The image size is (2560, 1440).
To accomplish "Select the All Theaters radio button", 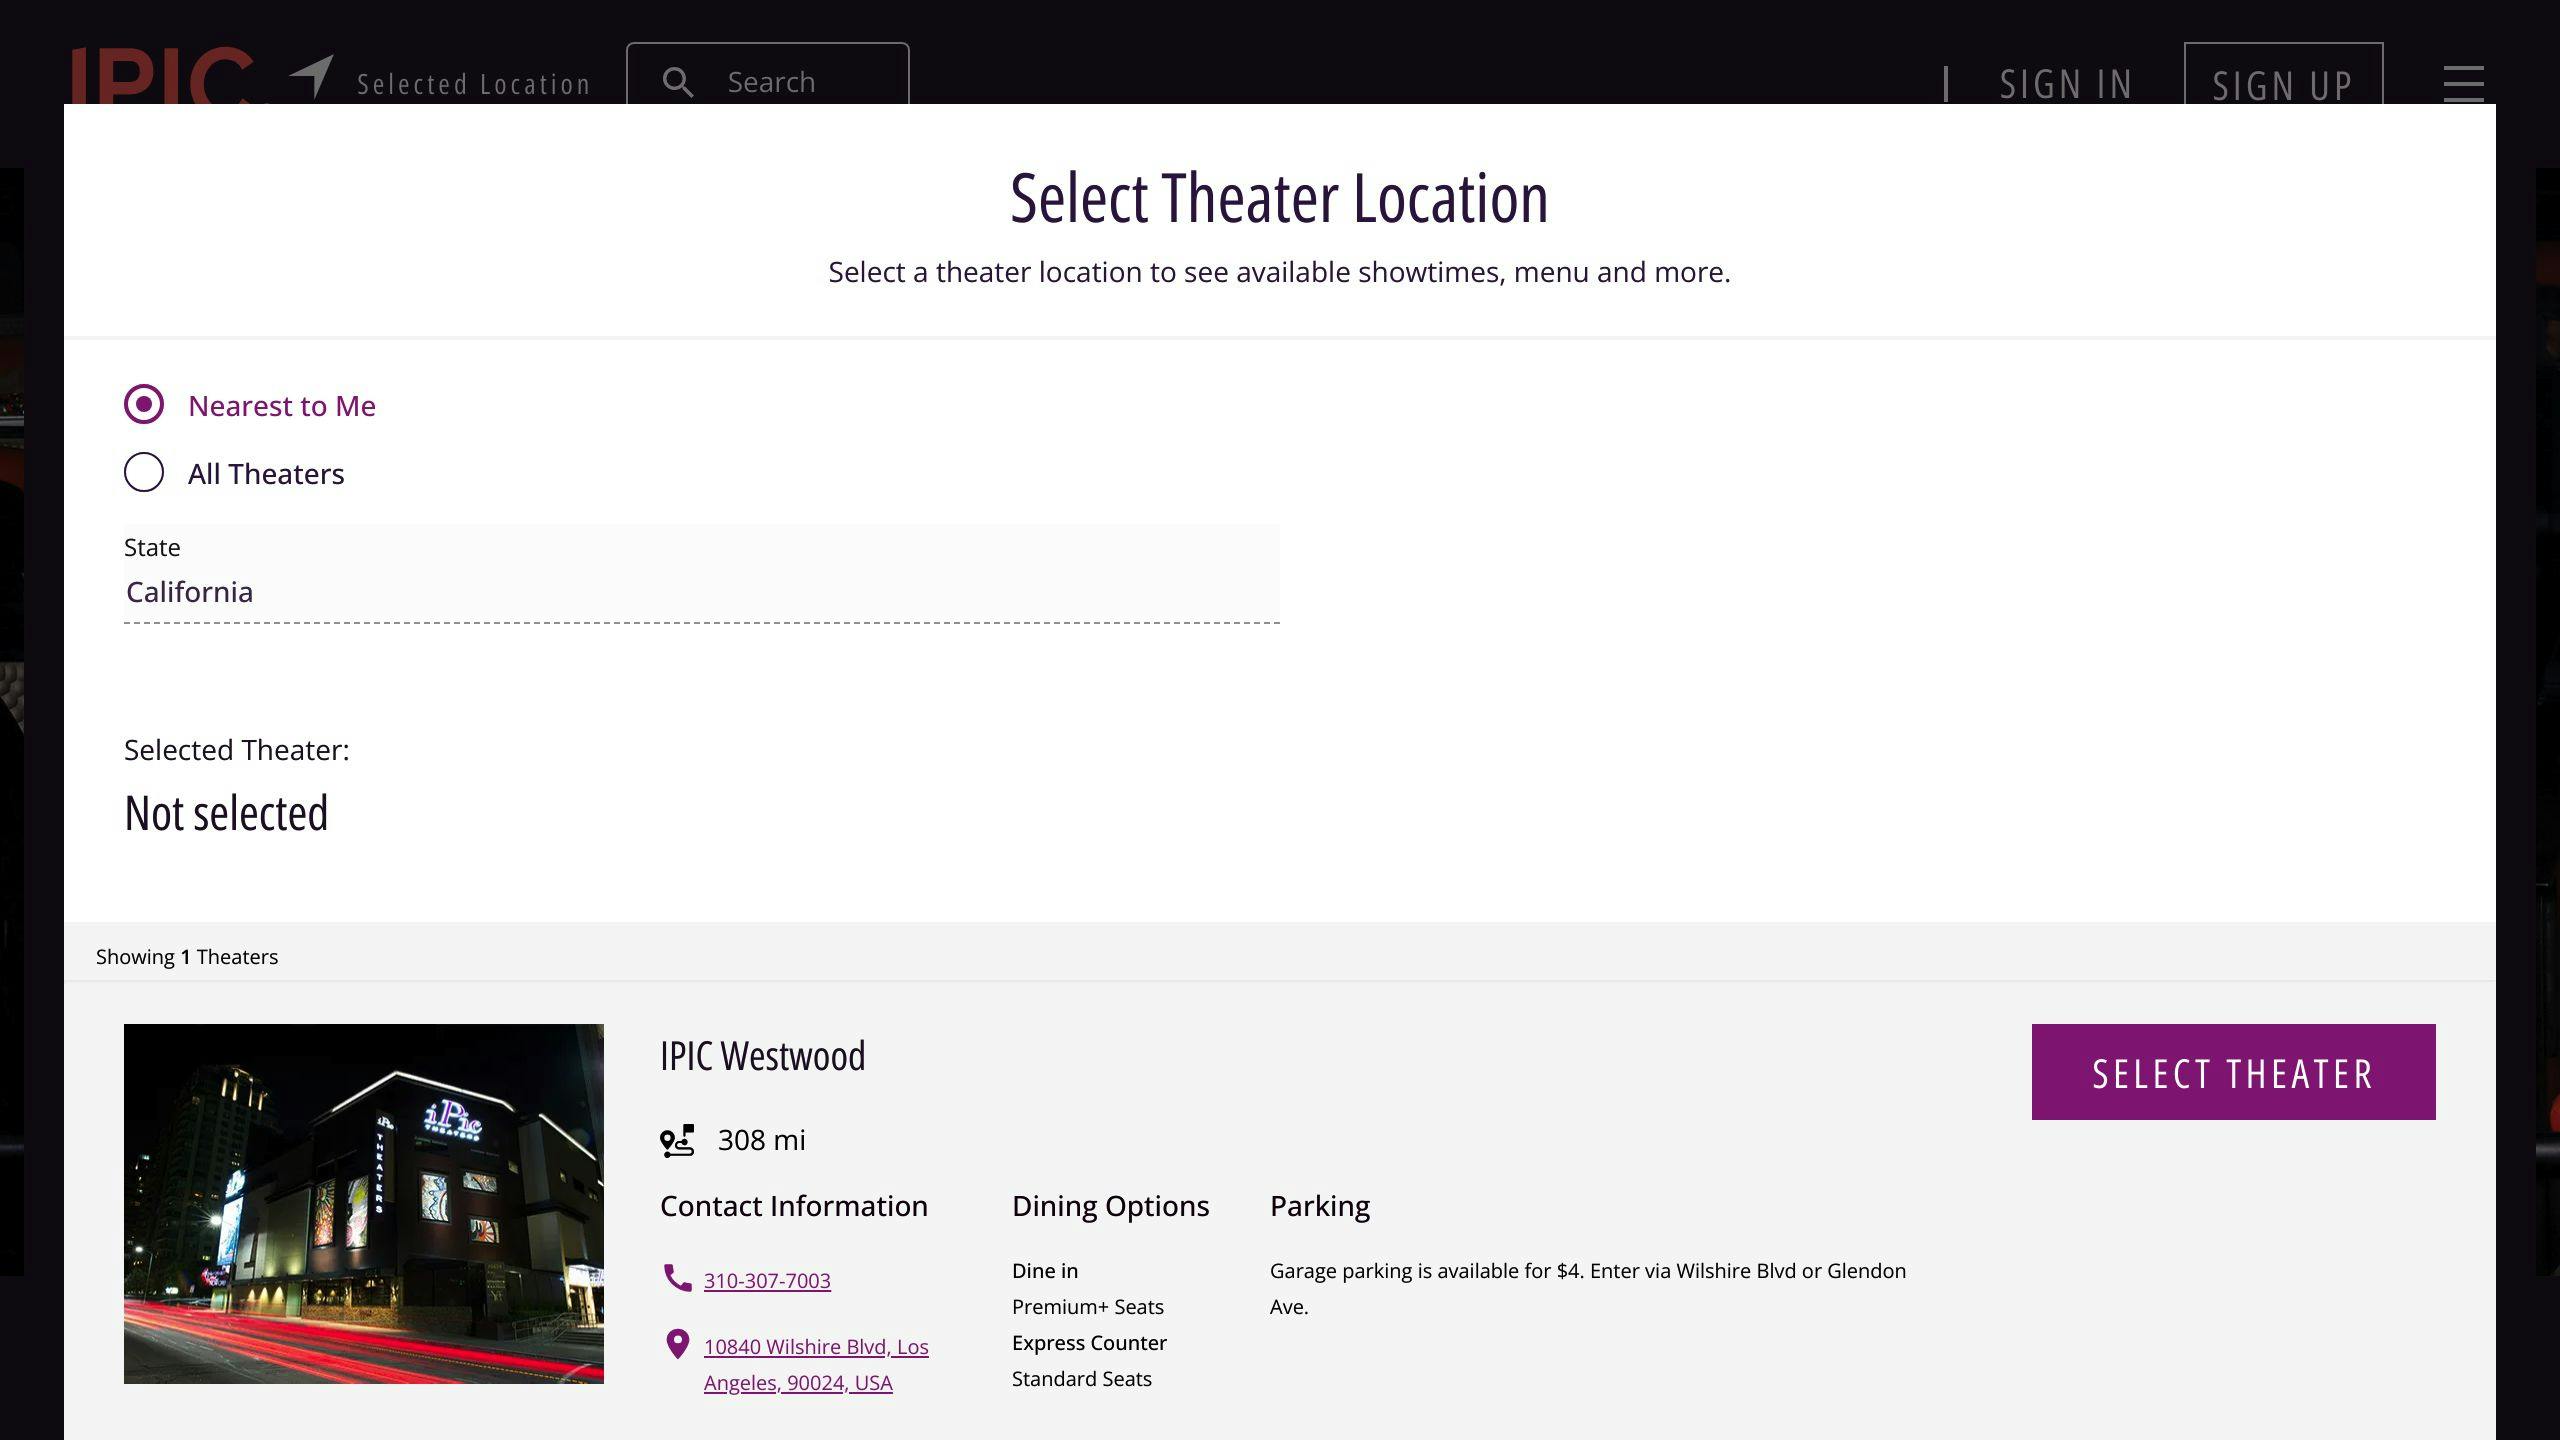I will [x=144, y=473].
